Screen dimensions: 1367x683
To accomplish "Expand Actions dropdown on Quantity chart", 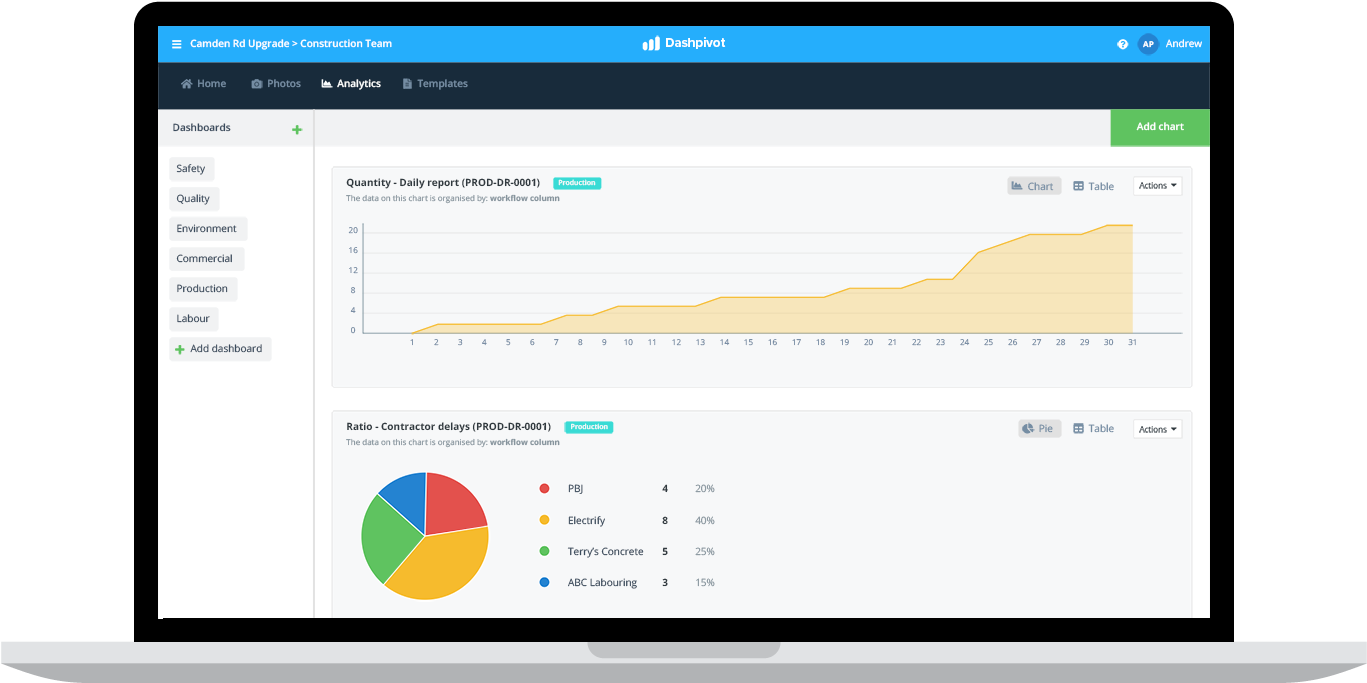I will [1157, 186].
